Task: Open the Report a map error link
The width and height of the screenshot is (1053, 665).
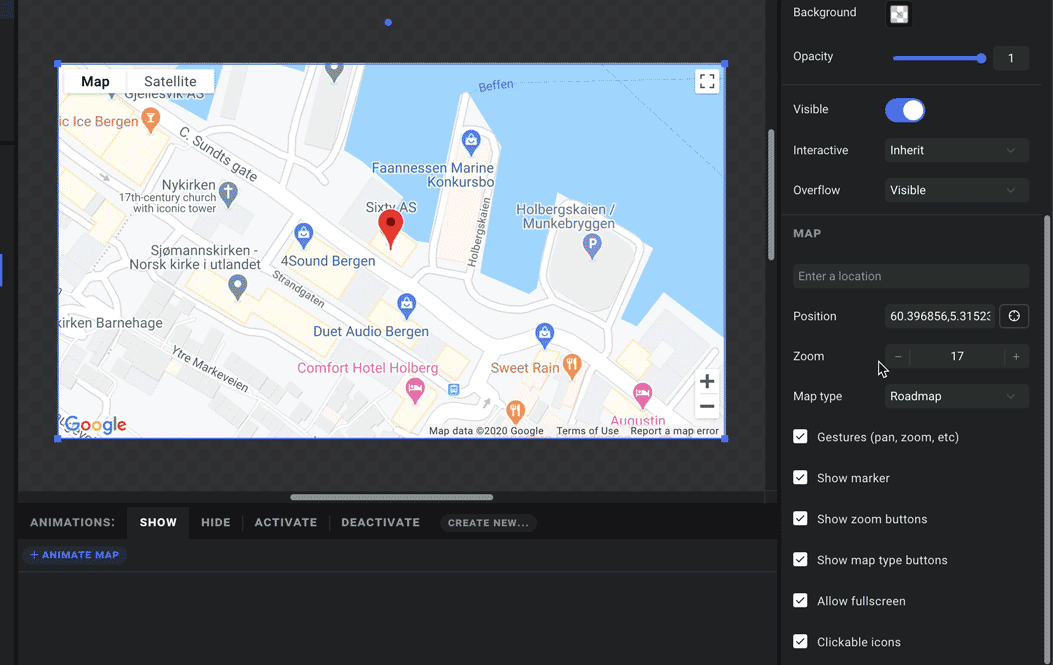Action: 674,431
